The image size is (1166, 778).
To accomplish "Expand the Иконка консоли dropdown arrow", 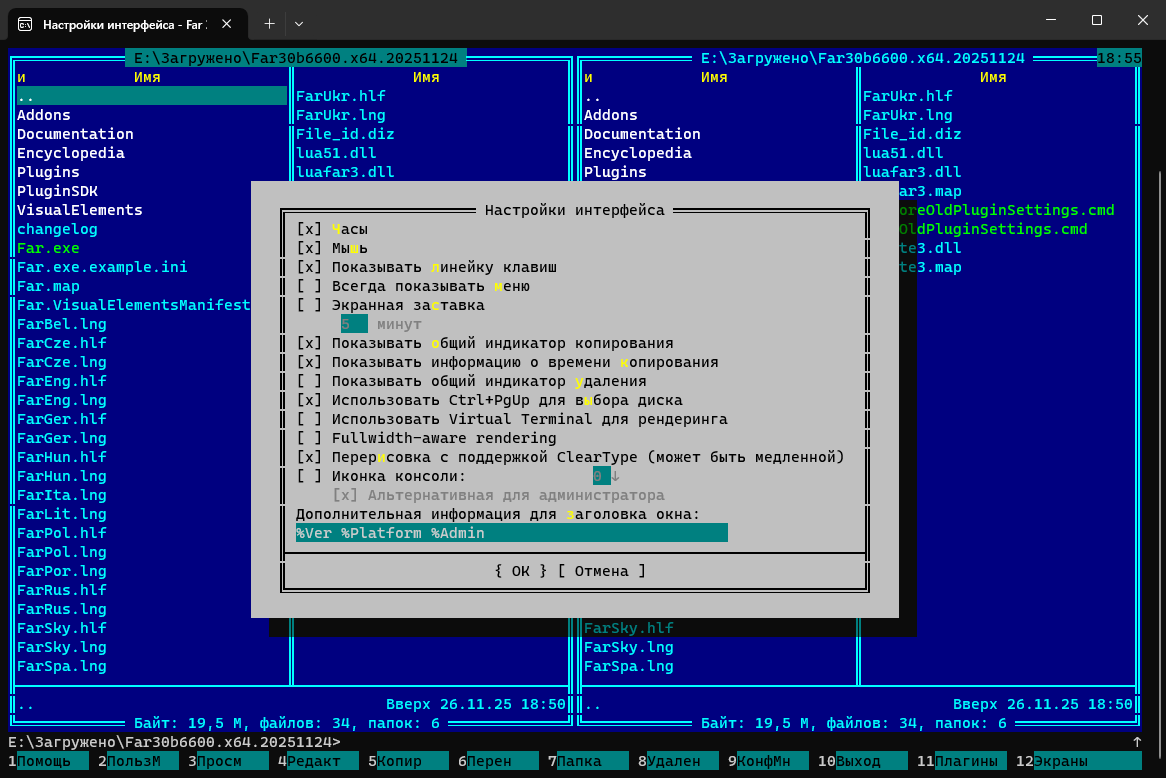I will pos(615,476).
